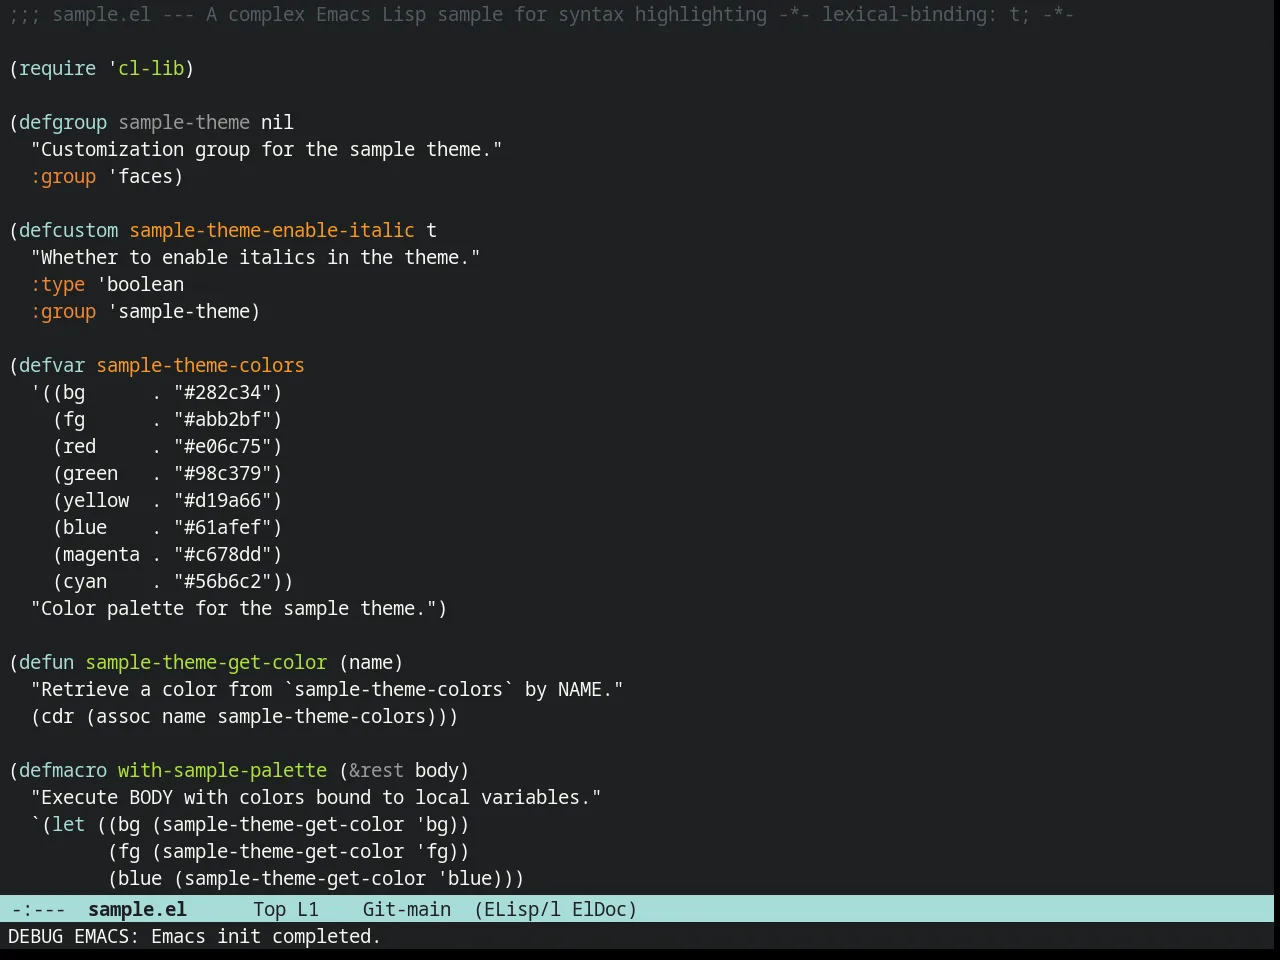
Task: Click the sample.el buffer name in mode line
Action: pos(137,909)
